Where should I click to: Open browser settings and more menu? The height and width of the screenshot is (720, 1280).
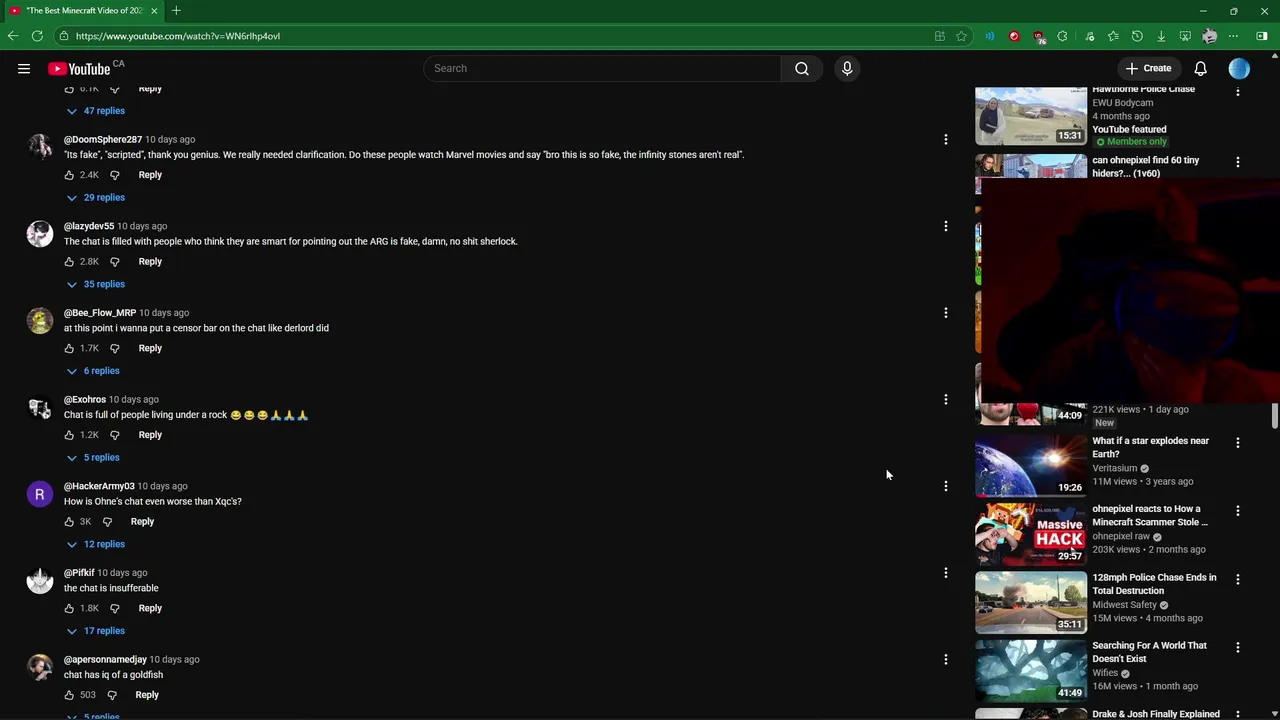point(1234,36)
